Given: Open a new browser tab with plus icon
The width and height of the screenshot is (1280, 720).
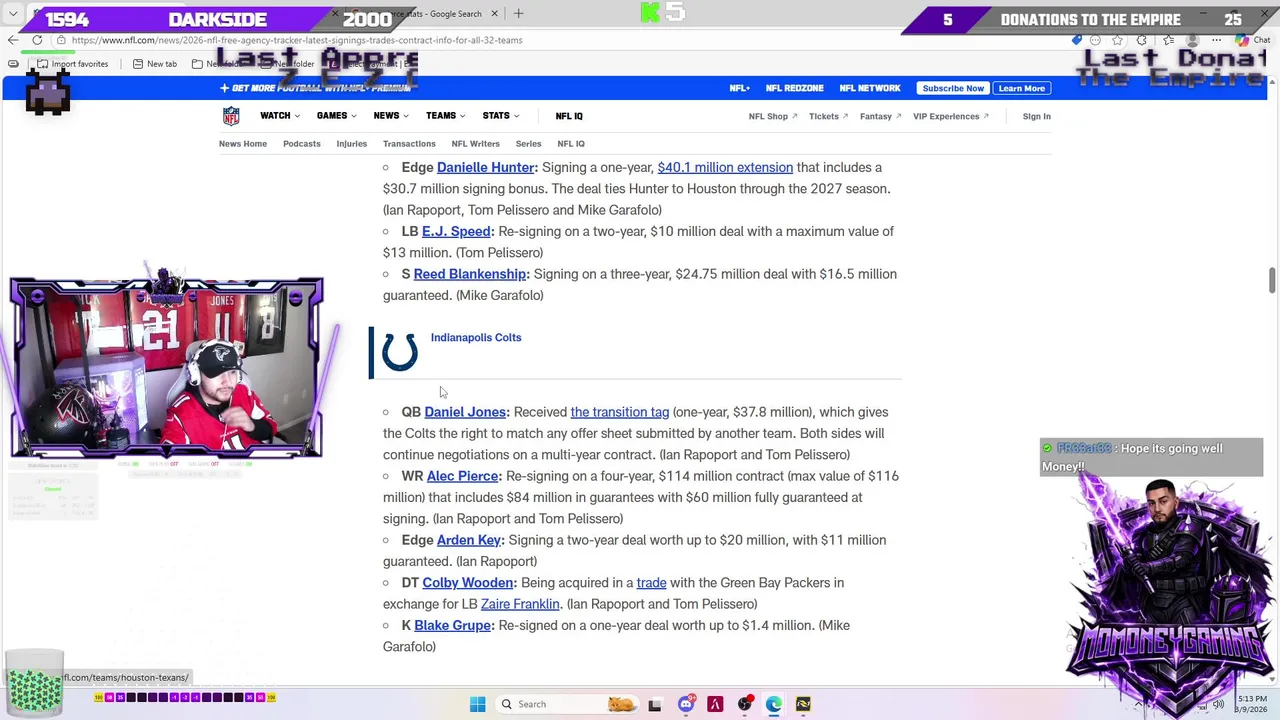Looking at the screenshot, I should (x=518, y=13).
